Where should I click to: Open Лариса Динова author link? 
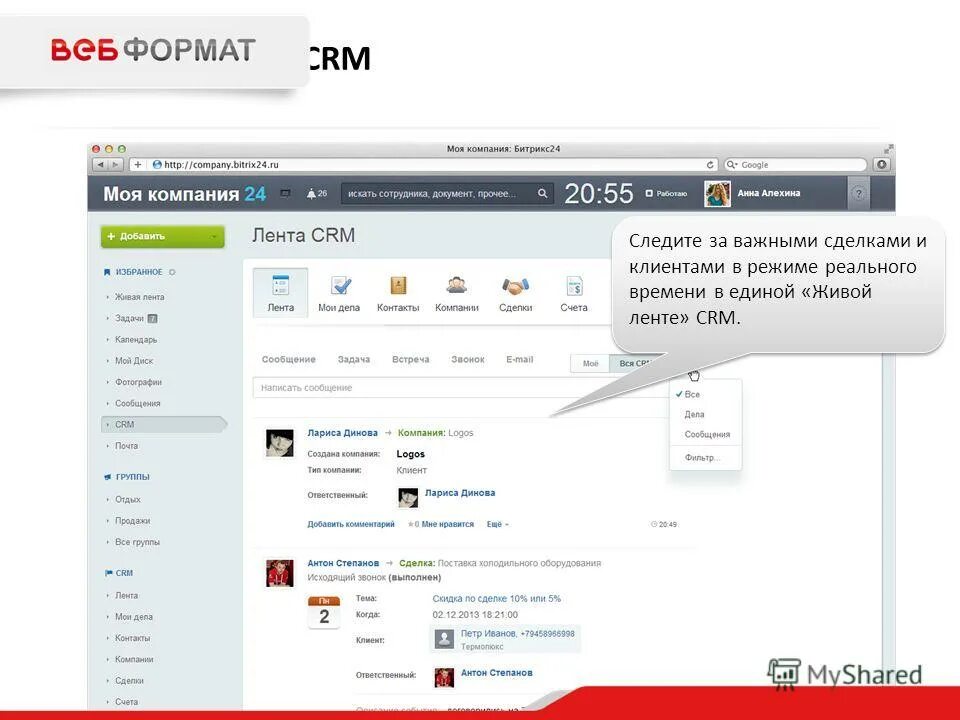point(342,433)
